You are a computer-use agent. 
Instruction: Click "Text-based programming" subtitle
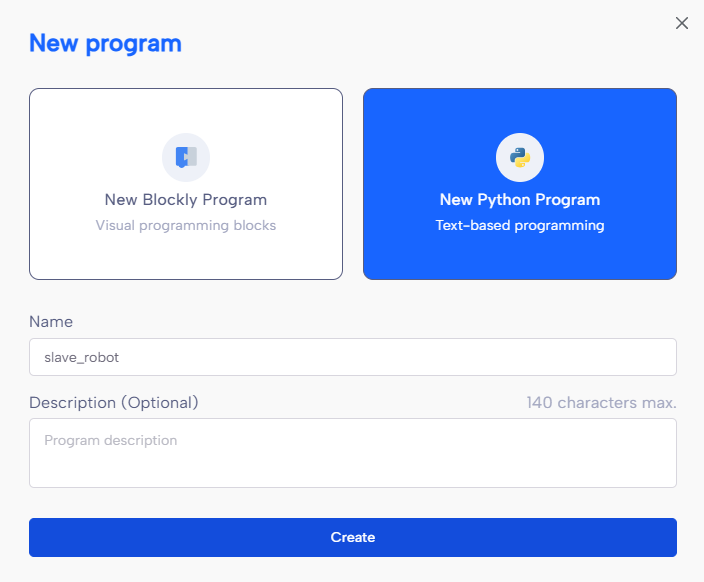pos(520,225)
